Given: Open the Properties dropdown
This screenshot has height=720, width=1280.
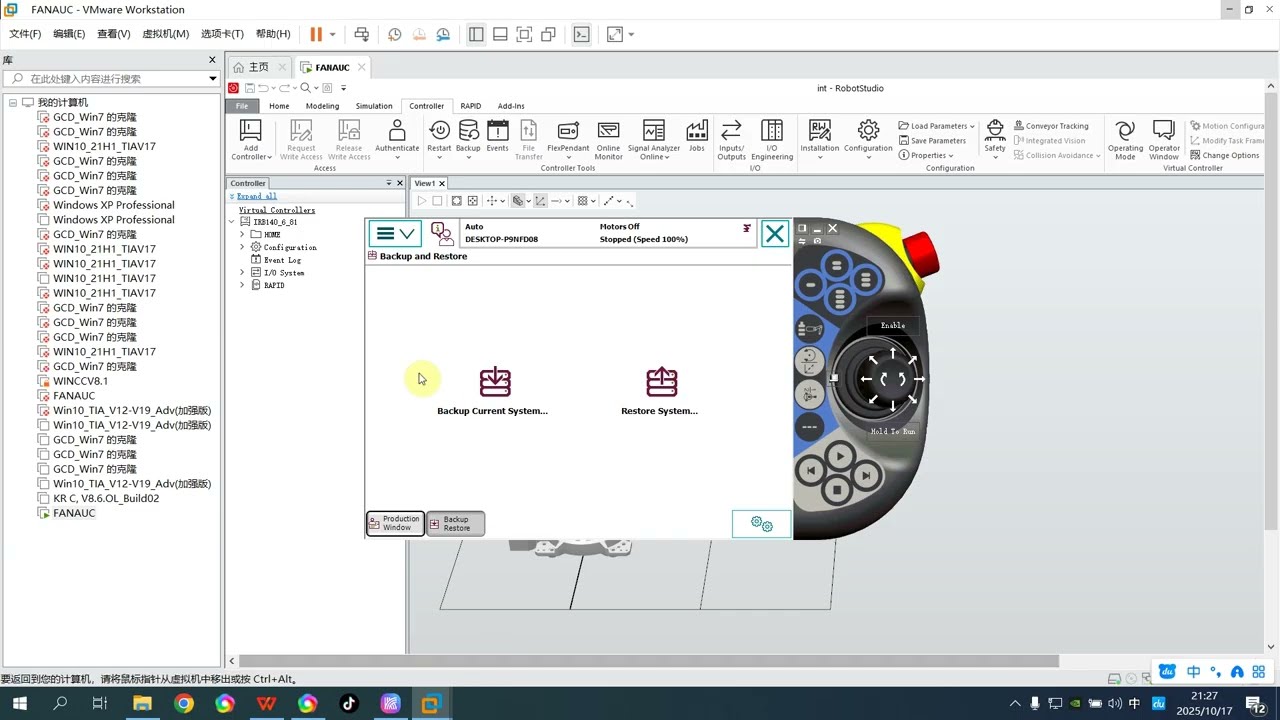Looking at the screenshot, I should point(926,155).
